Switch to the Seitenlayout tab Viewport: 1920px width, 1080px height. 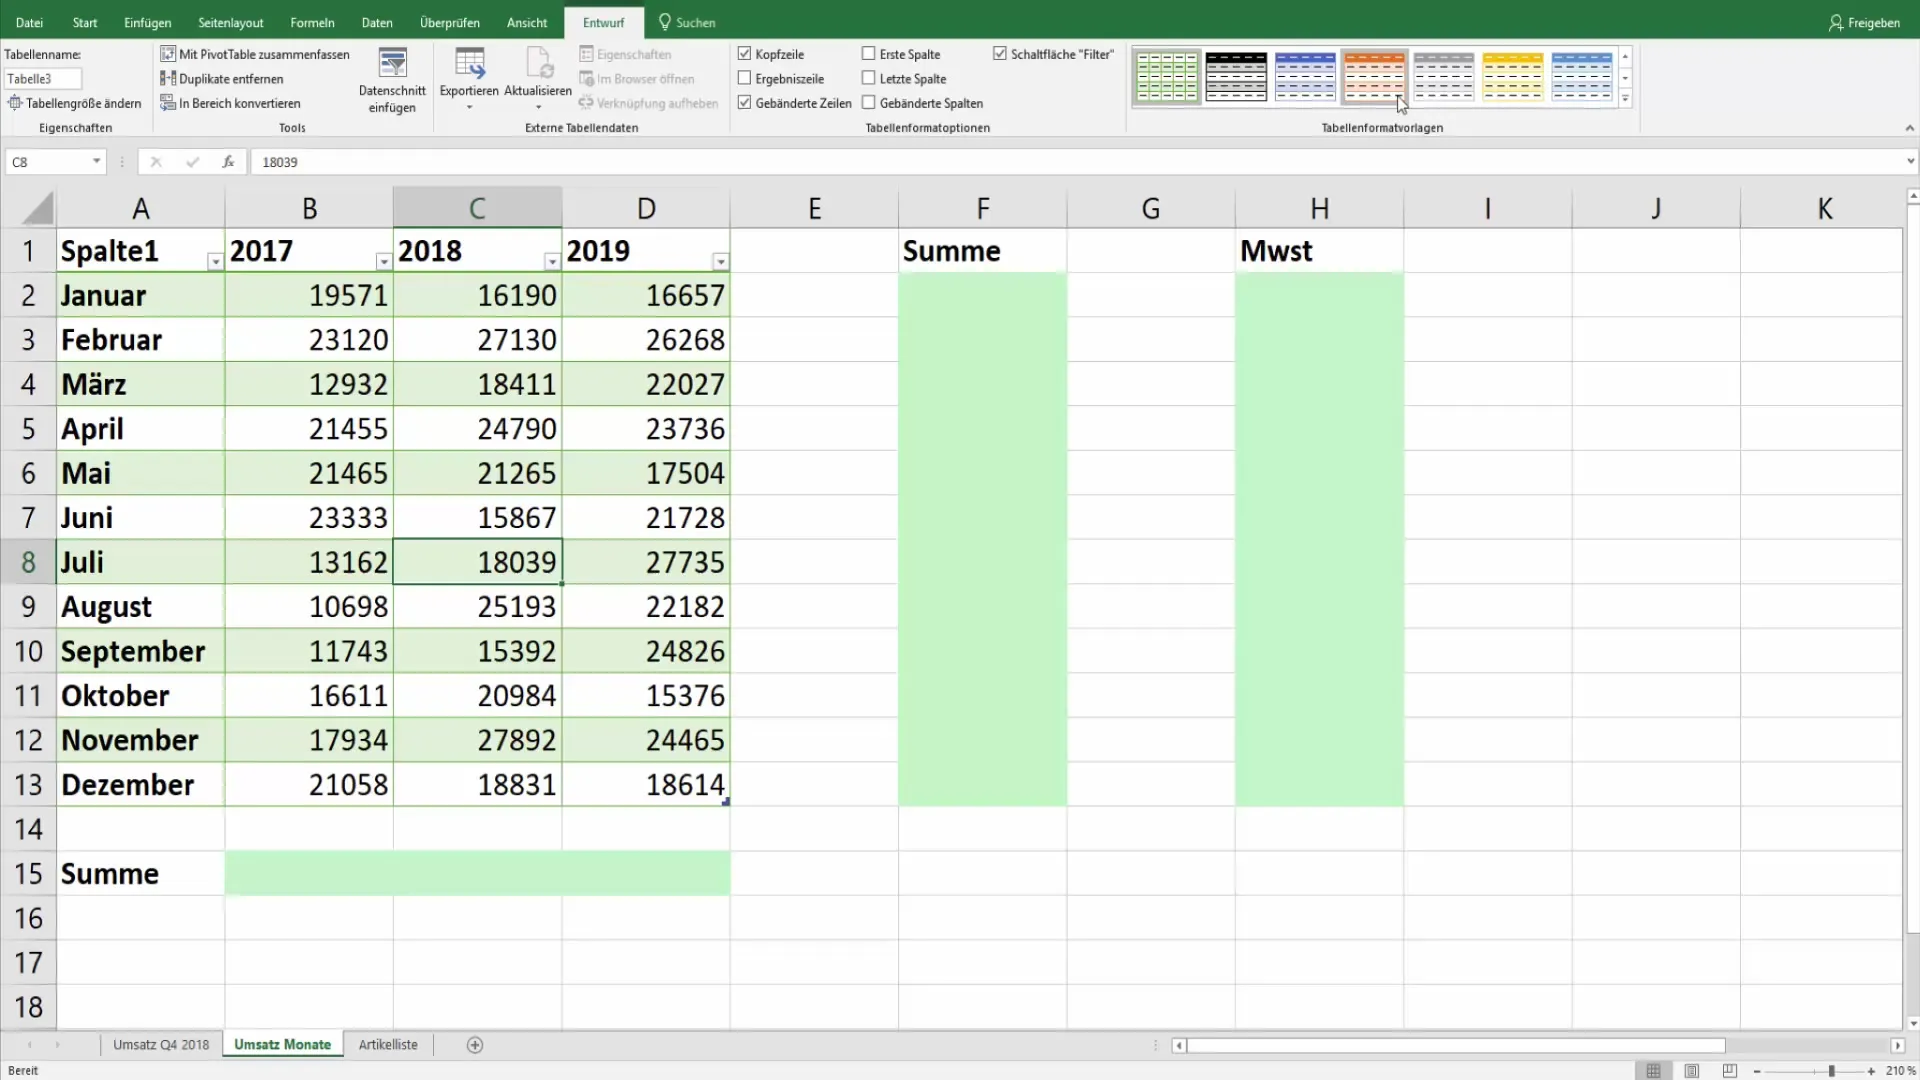(x=231, y=22)
